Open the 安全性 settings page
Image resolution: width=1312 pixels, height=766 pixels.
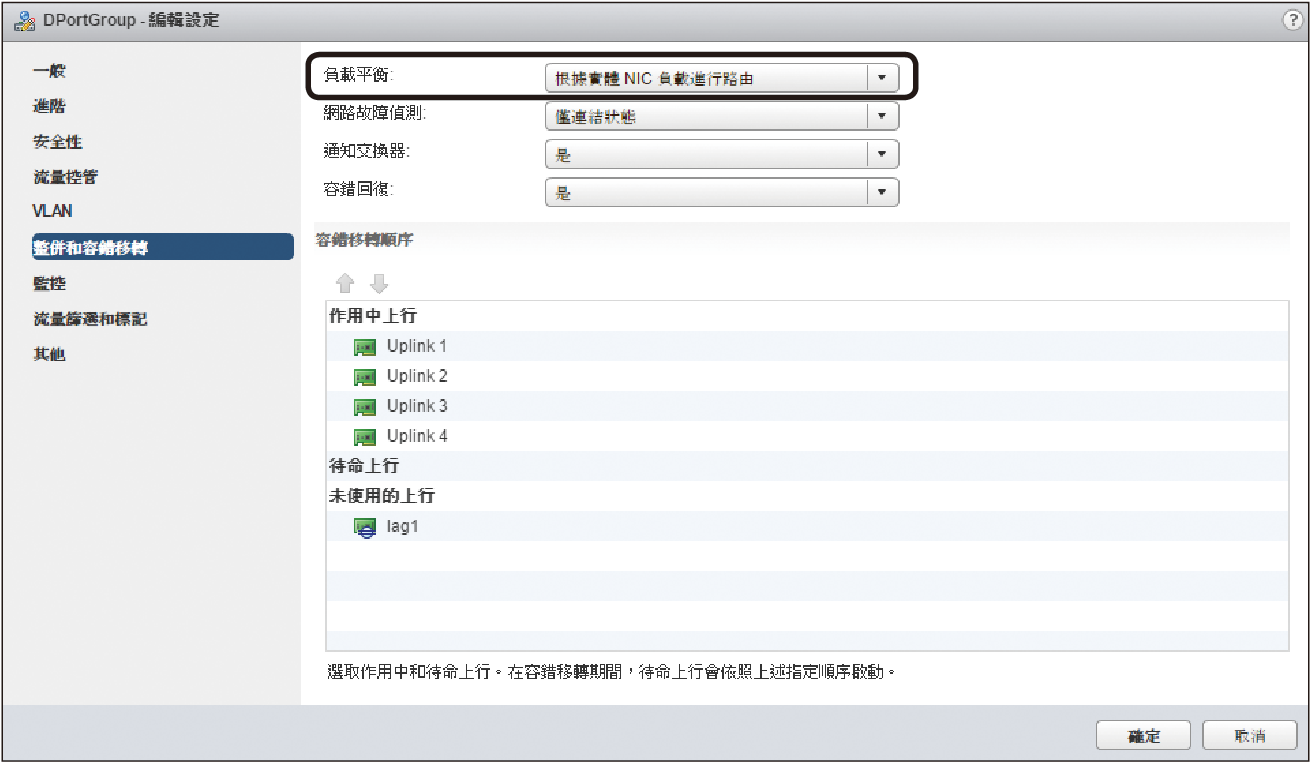coord(57,142)
